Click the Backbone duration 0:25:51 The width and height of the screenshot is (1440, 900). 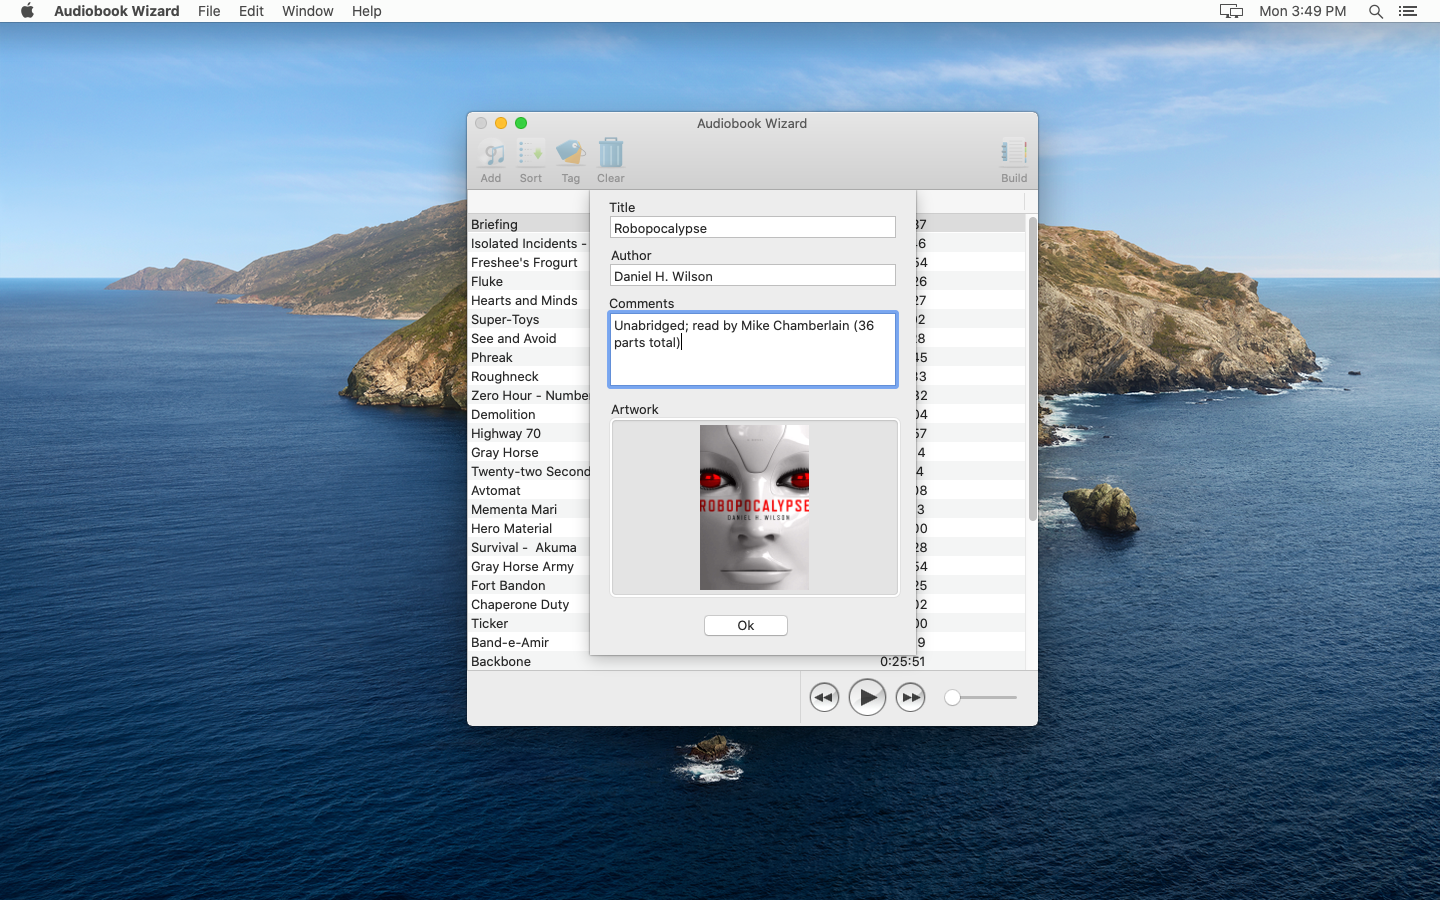(x=902, y=661)
